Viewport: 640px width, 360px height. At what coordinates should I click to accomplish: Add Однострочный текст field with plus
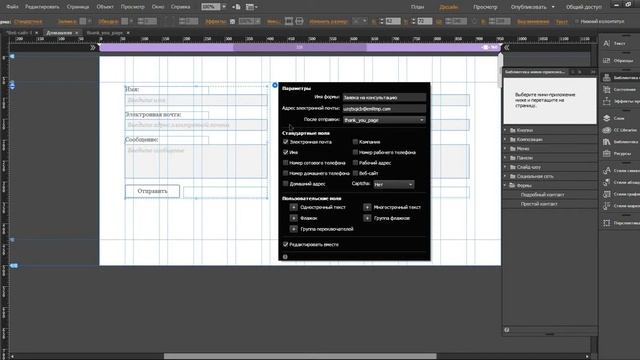[293, 207]
